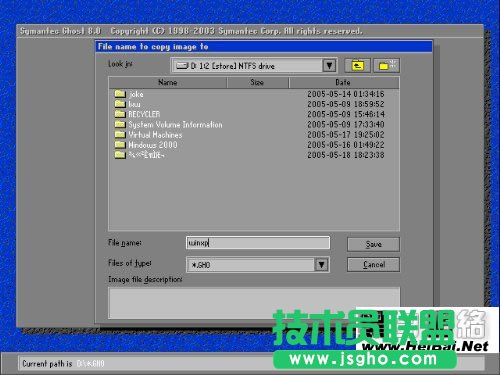
Task: Sort by the Name column header
Action: point(168,82)
